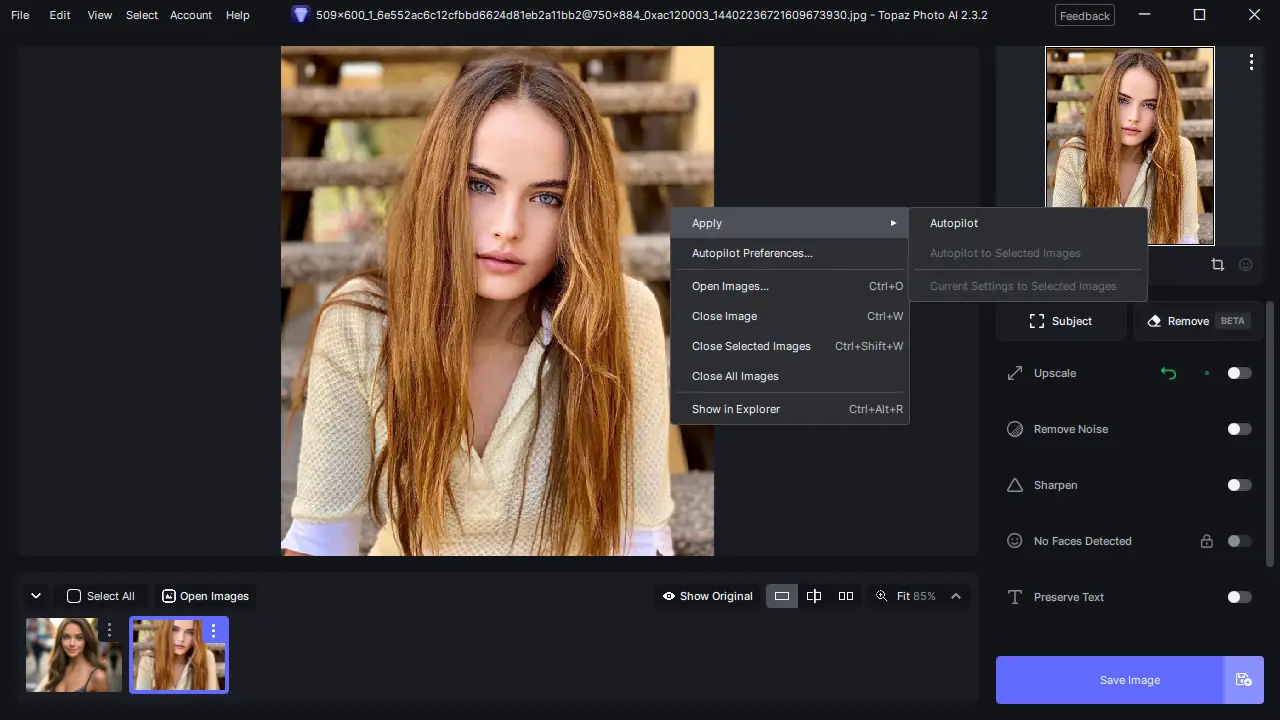This screenshot has width=1280, height=720.
Task: Select the split view compare icon
Action: [x=814, y=596]
